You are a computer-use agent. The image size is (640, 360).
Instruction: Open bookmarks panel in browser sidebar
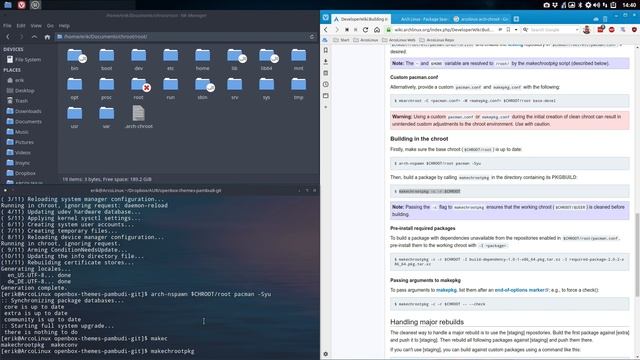pos(326,50)
